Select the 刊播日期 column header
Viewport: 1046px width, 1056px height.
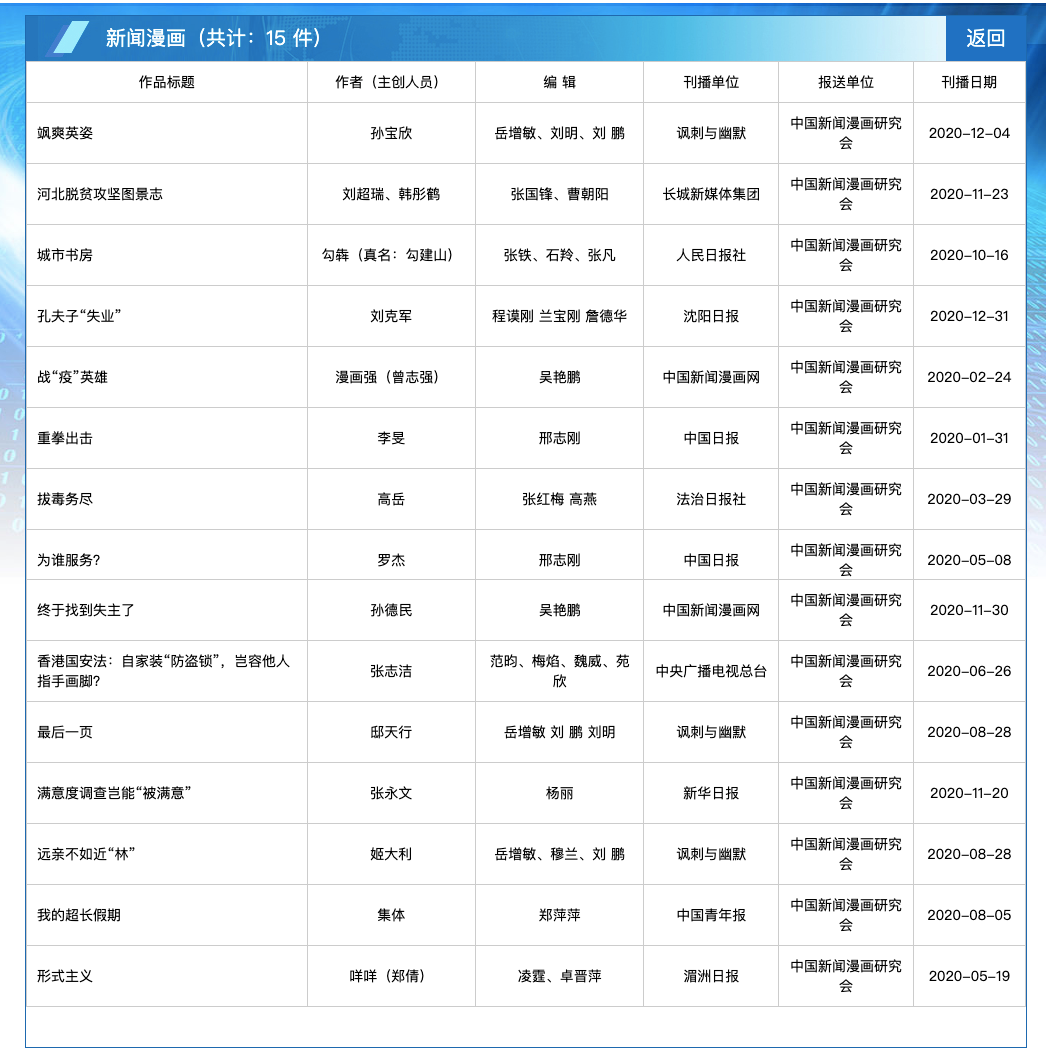[969, 82]
